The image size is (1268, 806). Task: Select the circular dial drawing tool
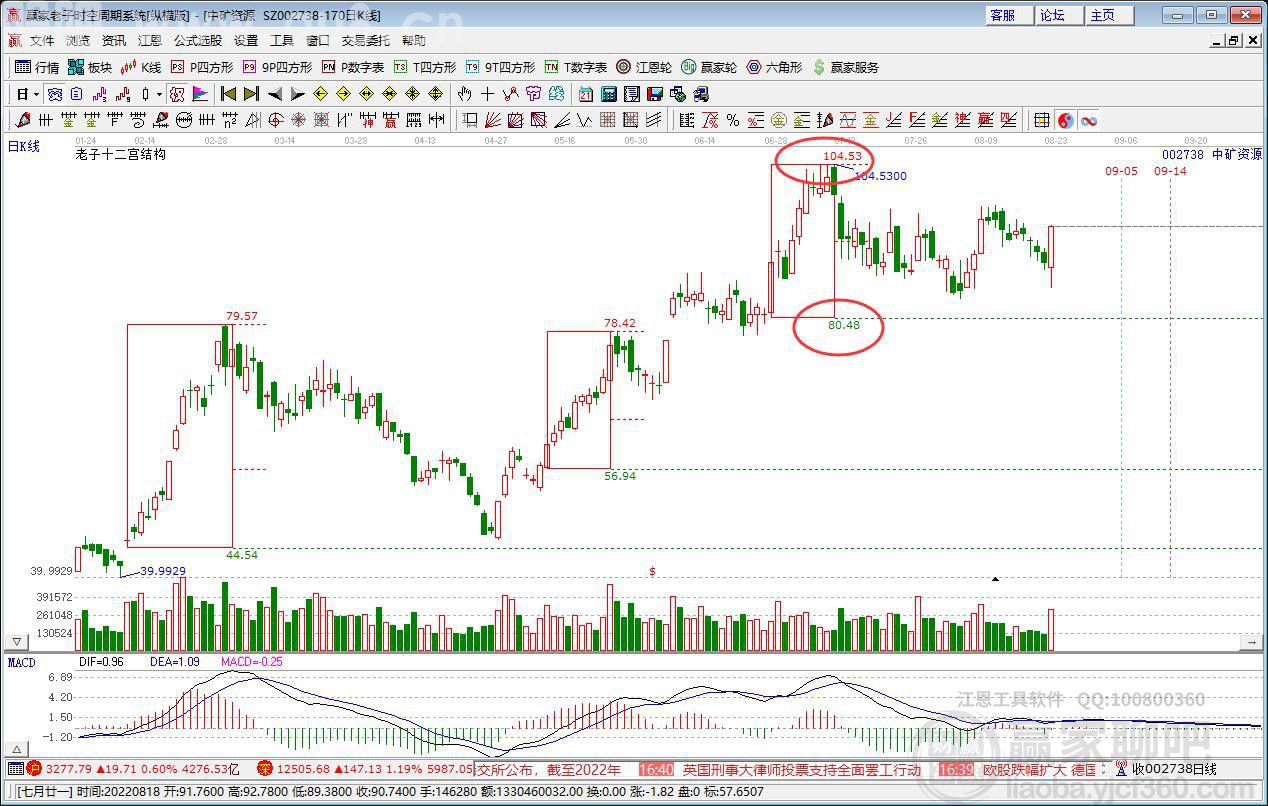(184, 120)
